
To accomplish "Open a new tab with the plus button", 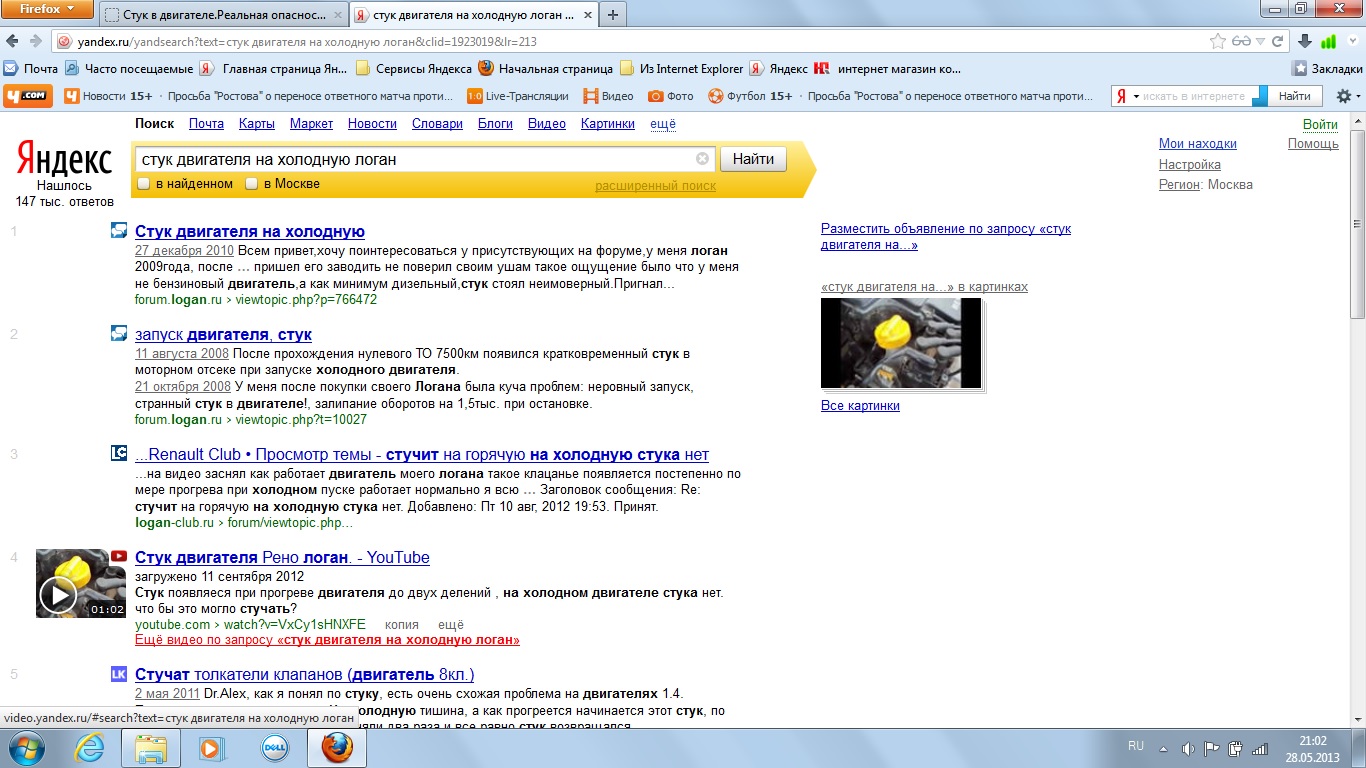I will point(613,15).
